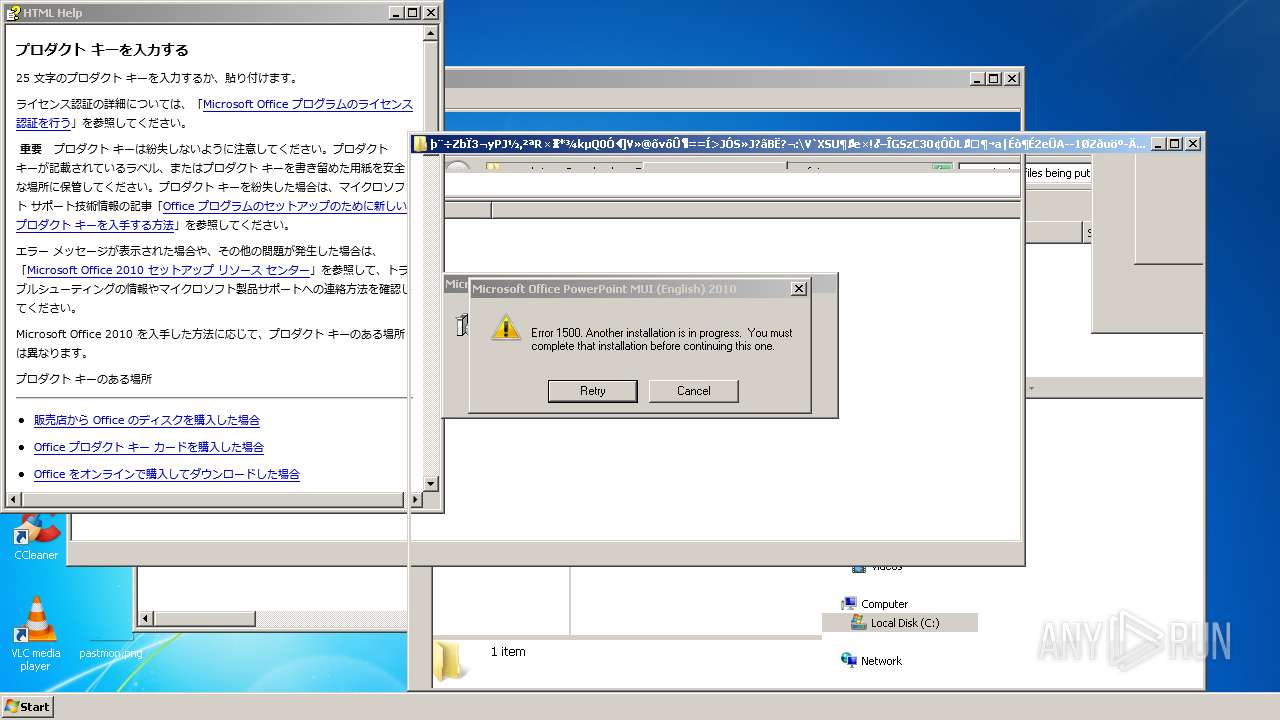Click the HTML Help title bar icon
Viewport: 1280px width, 720px height.
click(x=13, y=13)
